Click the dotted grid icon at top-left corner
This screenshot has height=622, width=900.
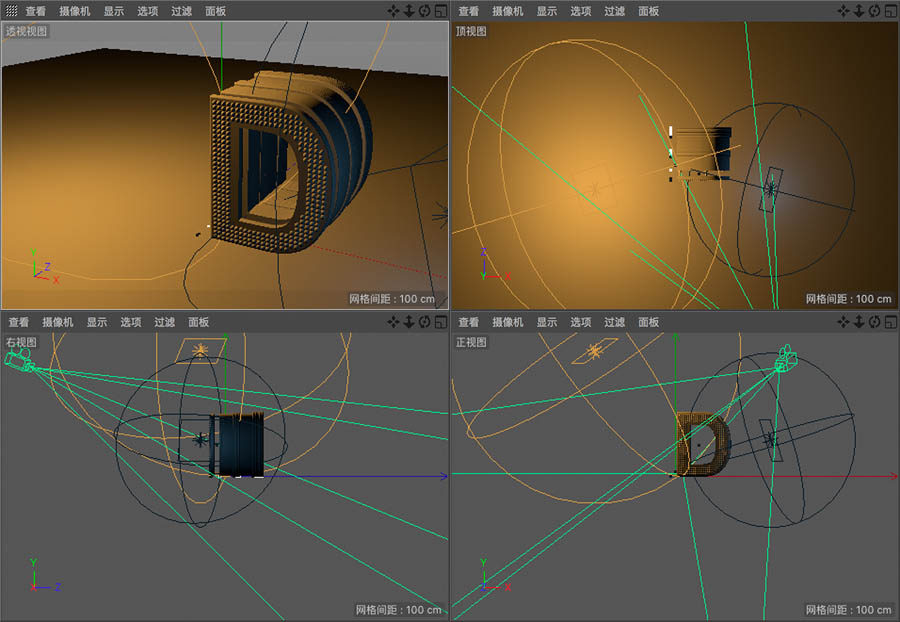click(9, 11)
